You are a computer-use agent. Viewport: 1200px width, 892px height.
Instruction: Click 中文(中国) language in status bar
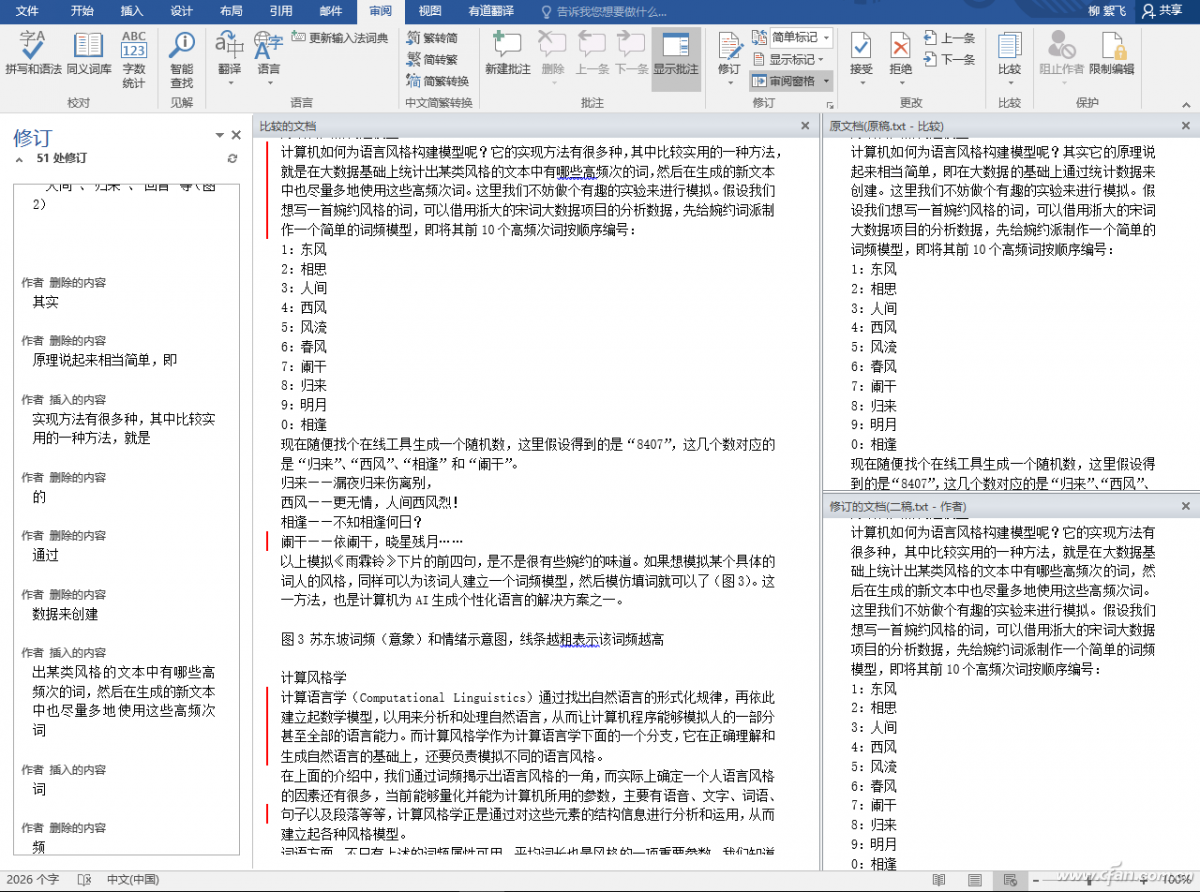click(x=133, y=880)
